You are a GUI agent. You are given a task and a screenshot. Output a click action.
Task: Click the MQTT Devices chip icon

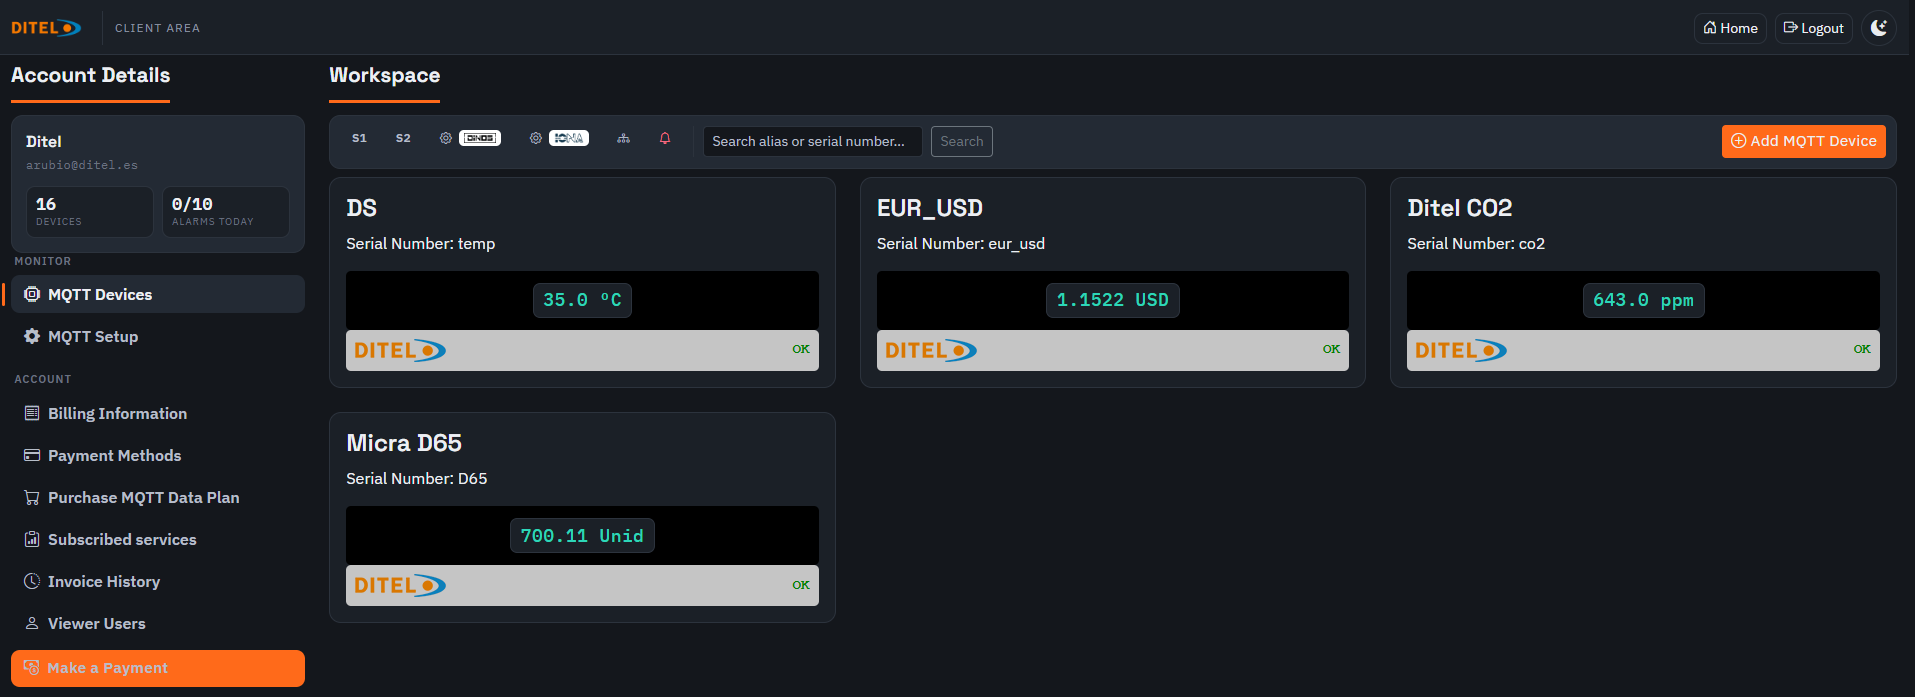(x=32, y=294)
